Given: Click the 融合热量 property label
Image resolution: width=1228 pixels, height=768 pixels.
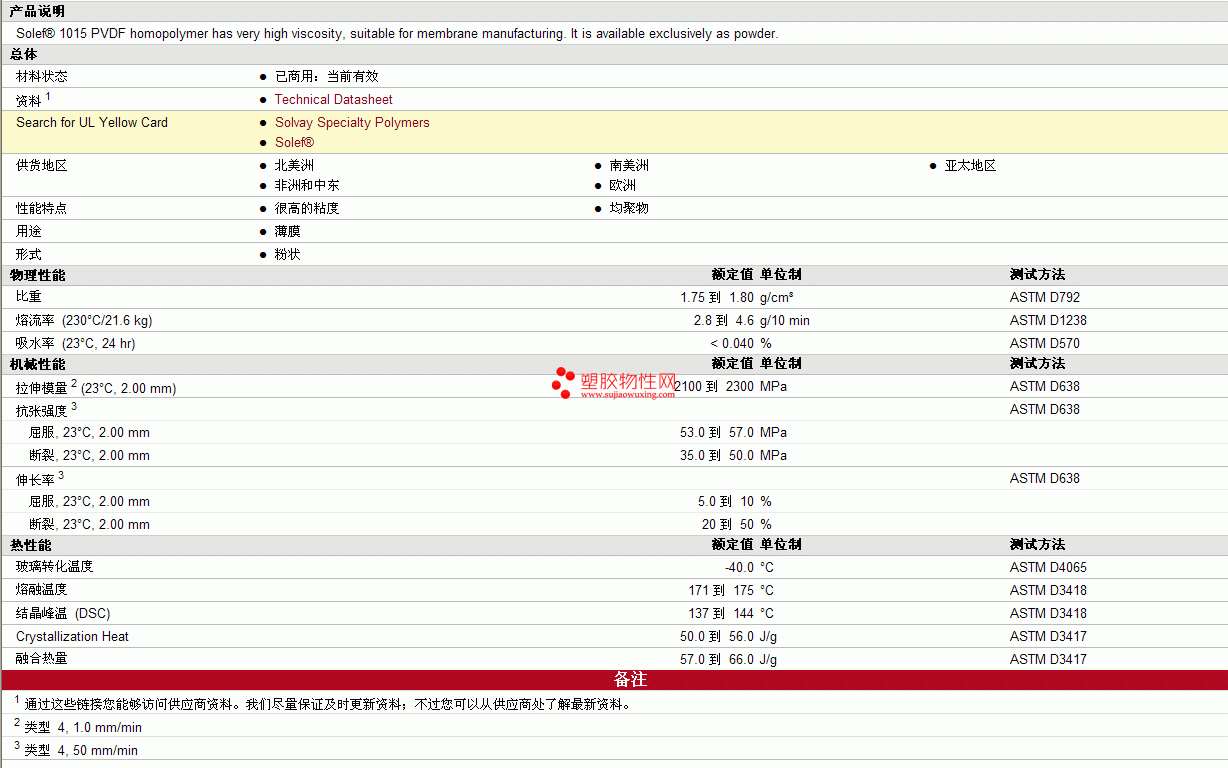Looking at the screenshot, I should [x=42, y=659].
